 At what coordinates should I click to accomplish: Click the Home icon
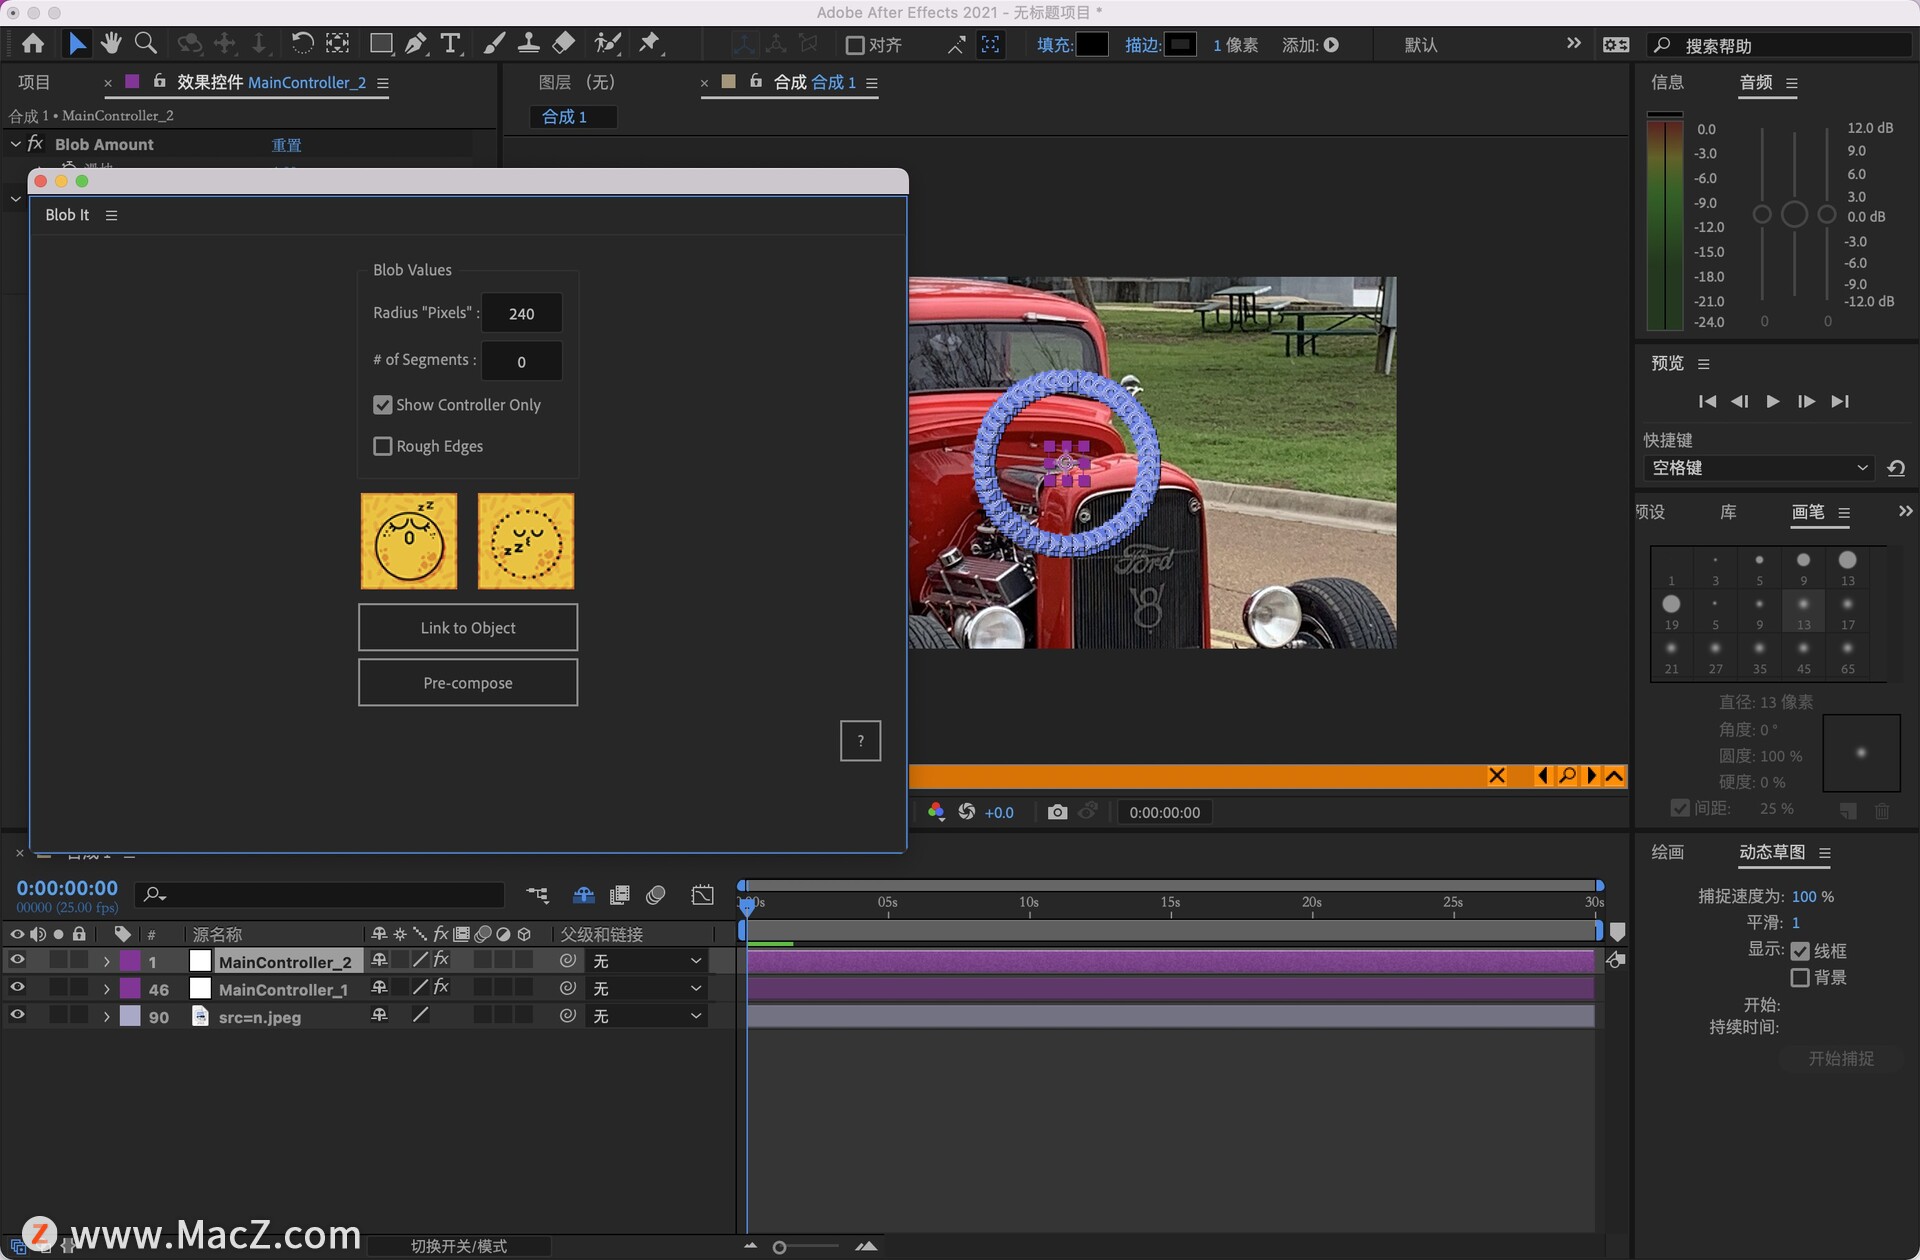(x=33, y=43)
